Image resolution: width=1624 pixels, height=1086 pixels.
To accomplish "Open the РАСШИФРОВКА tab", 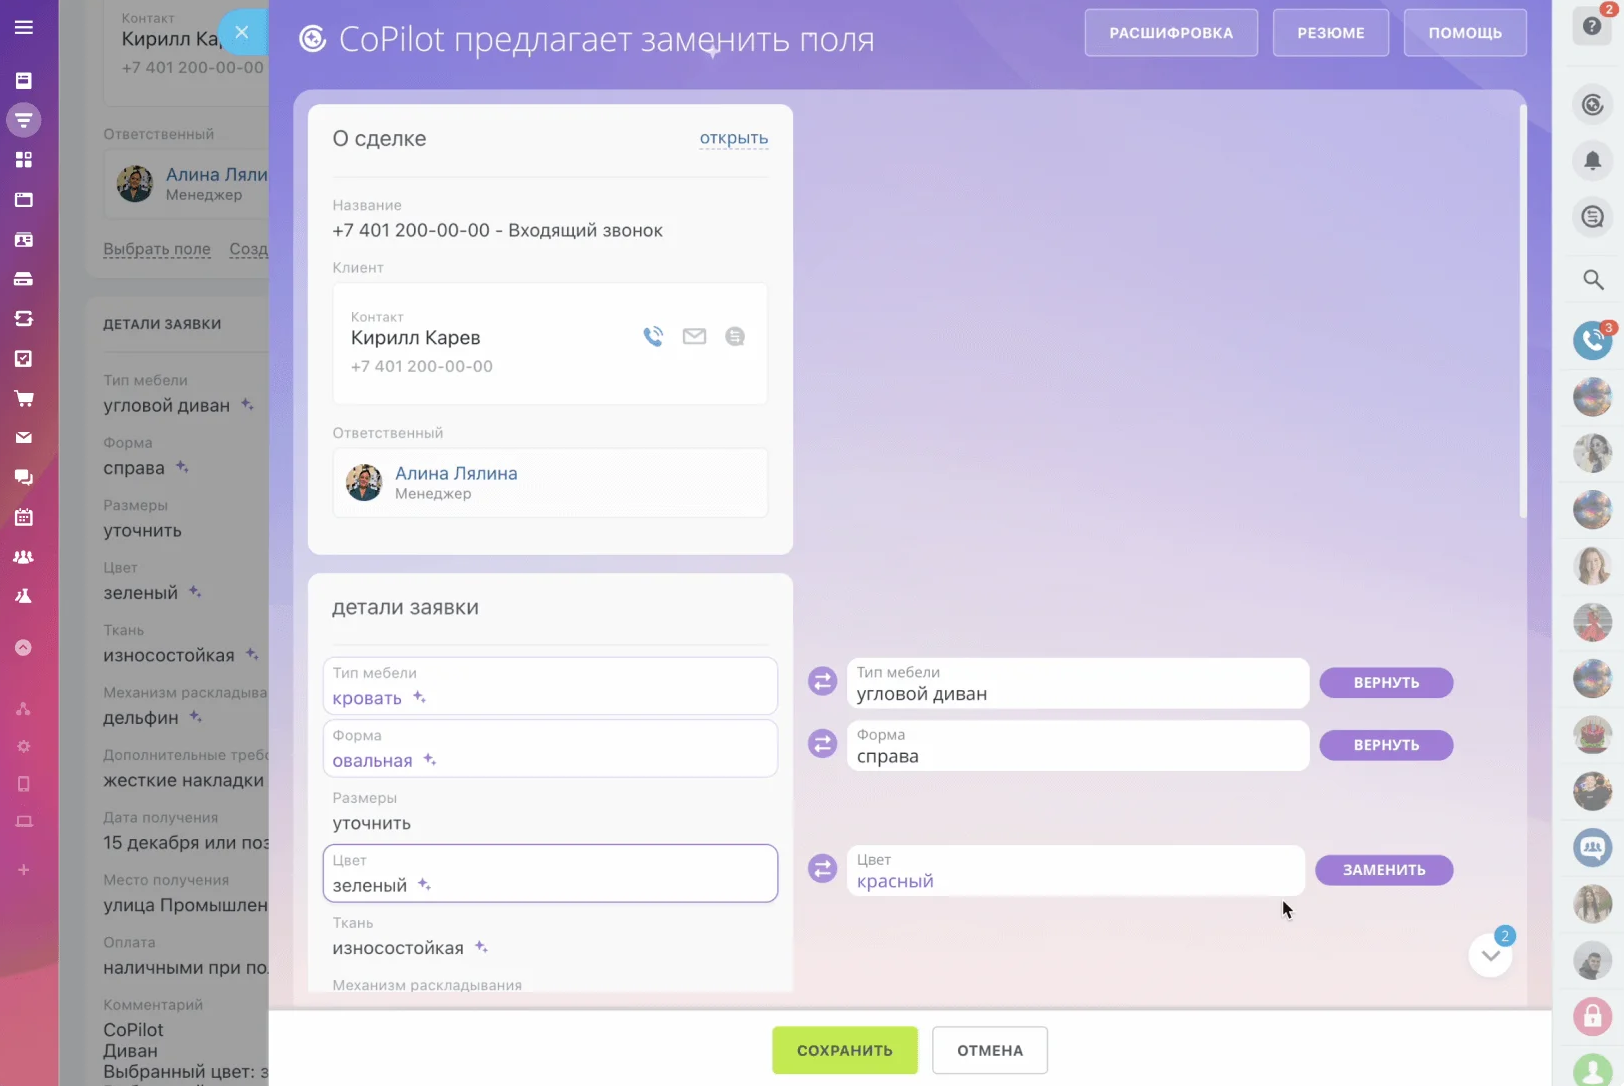I will 1171,33.
